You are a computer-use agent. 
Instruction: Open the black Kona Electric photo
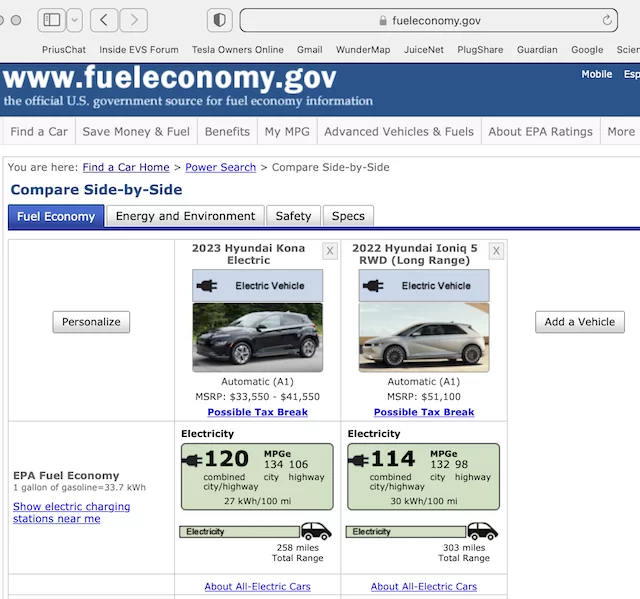[x=257, y=338]
